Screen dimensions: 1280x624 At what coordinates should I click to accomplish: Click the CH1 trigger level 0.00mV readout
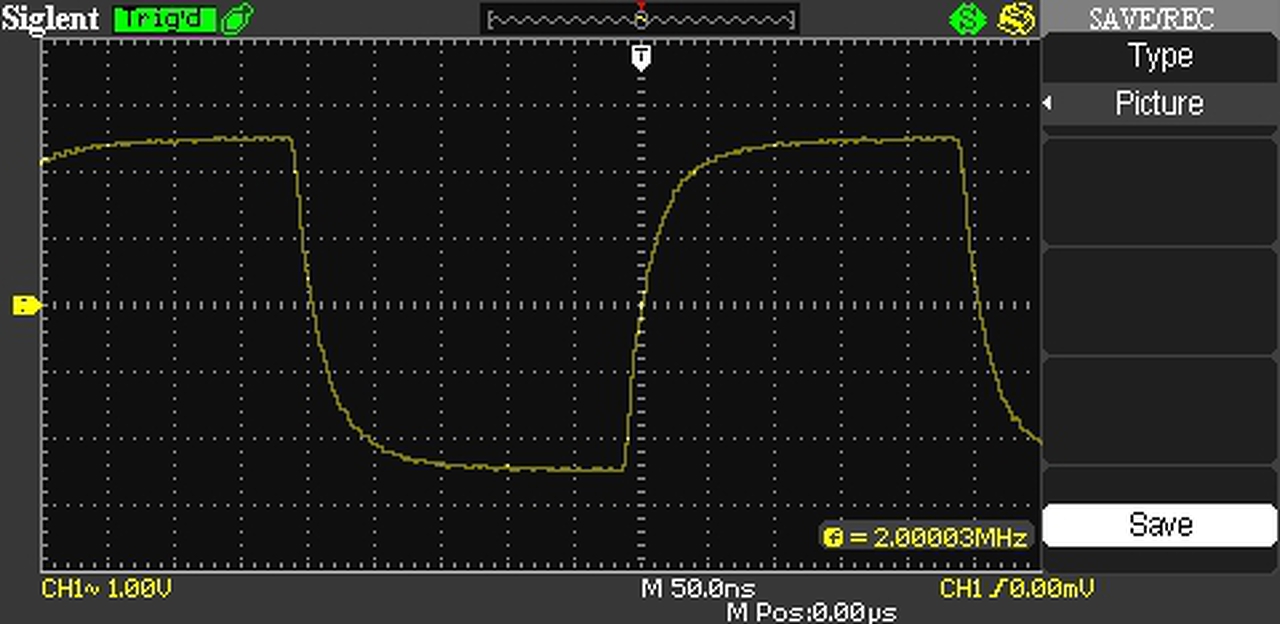pos(1017,588)
